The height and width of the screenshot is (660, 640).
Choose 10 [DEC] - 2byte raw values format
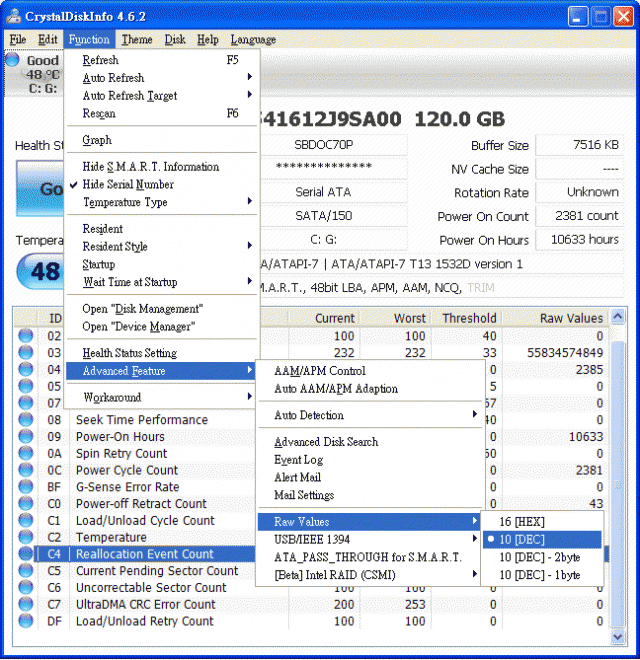point(541,557)
